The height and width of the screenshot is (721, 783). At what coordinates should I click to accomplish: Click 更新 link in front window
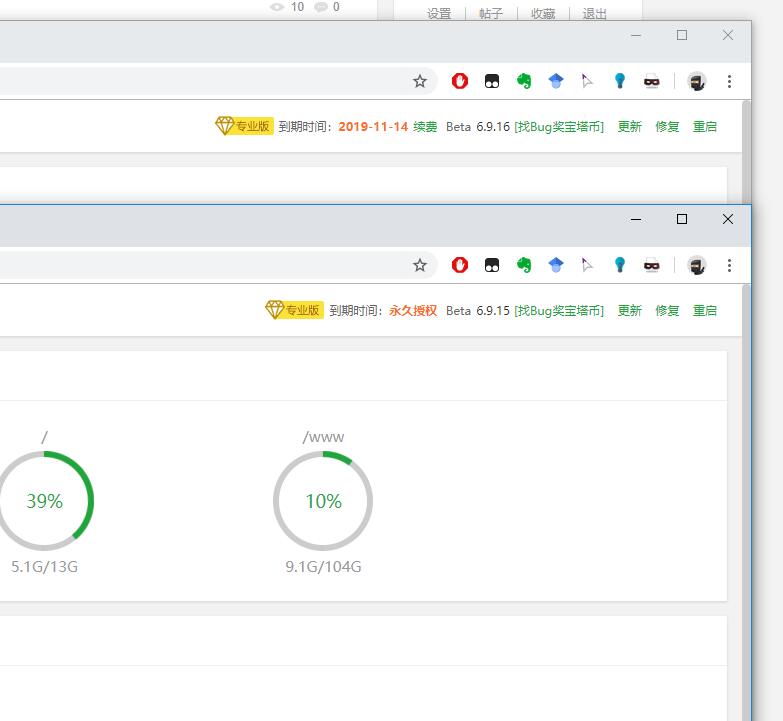(x=630, y=311)
